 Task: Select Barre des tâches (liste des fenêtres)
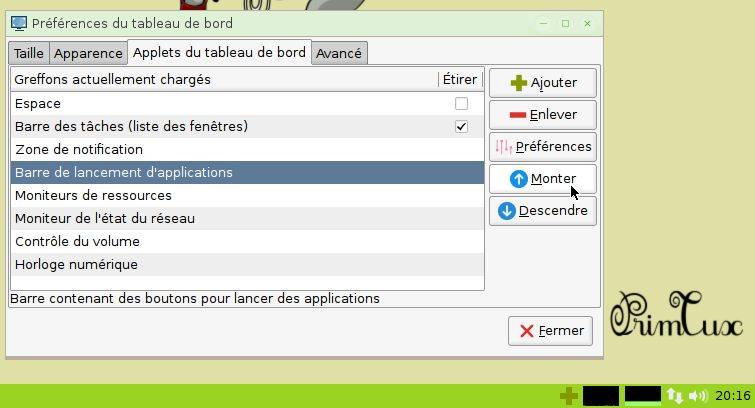click(247, 127)
